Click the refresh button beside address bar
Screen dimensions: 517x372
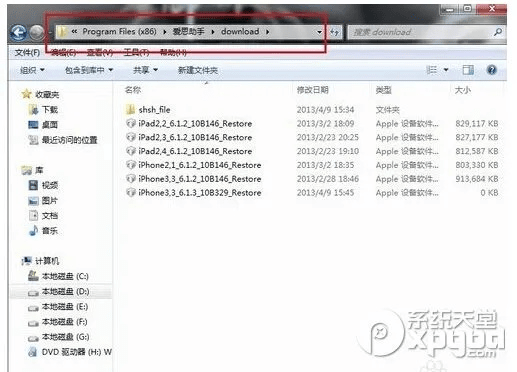pyautogui.click(x=334, y=32)
